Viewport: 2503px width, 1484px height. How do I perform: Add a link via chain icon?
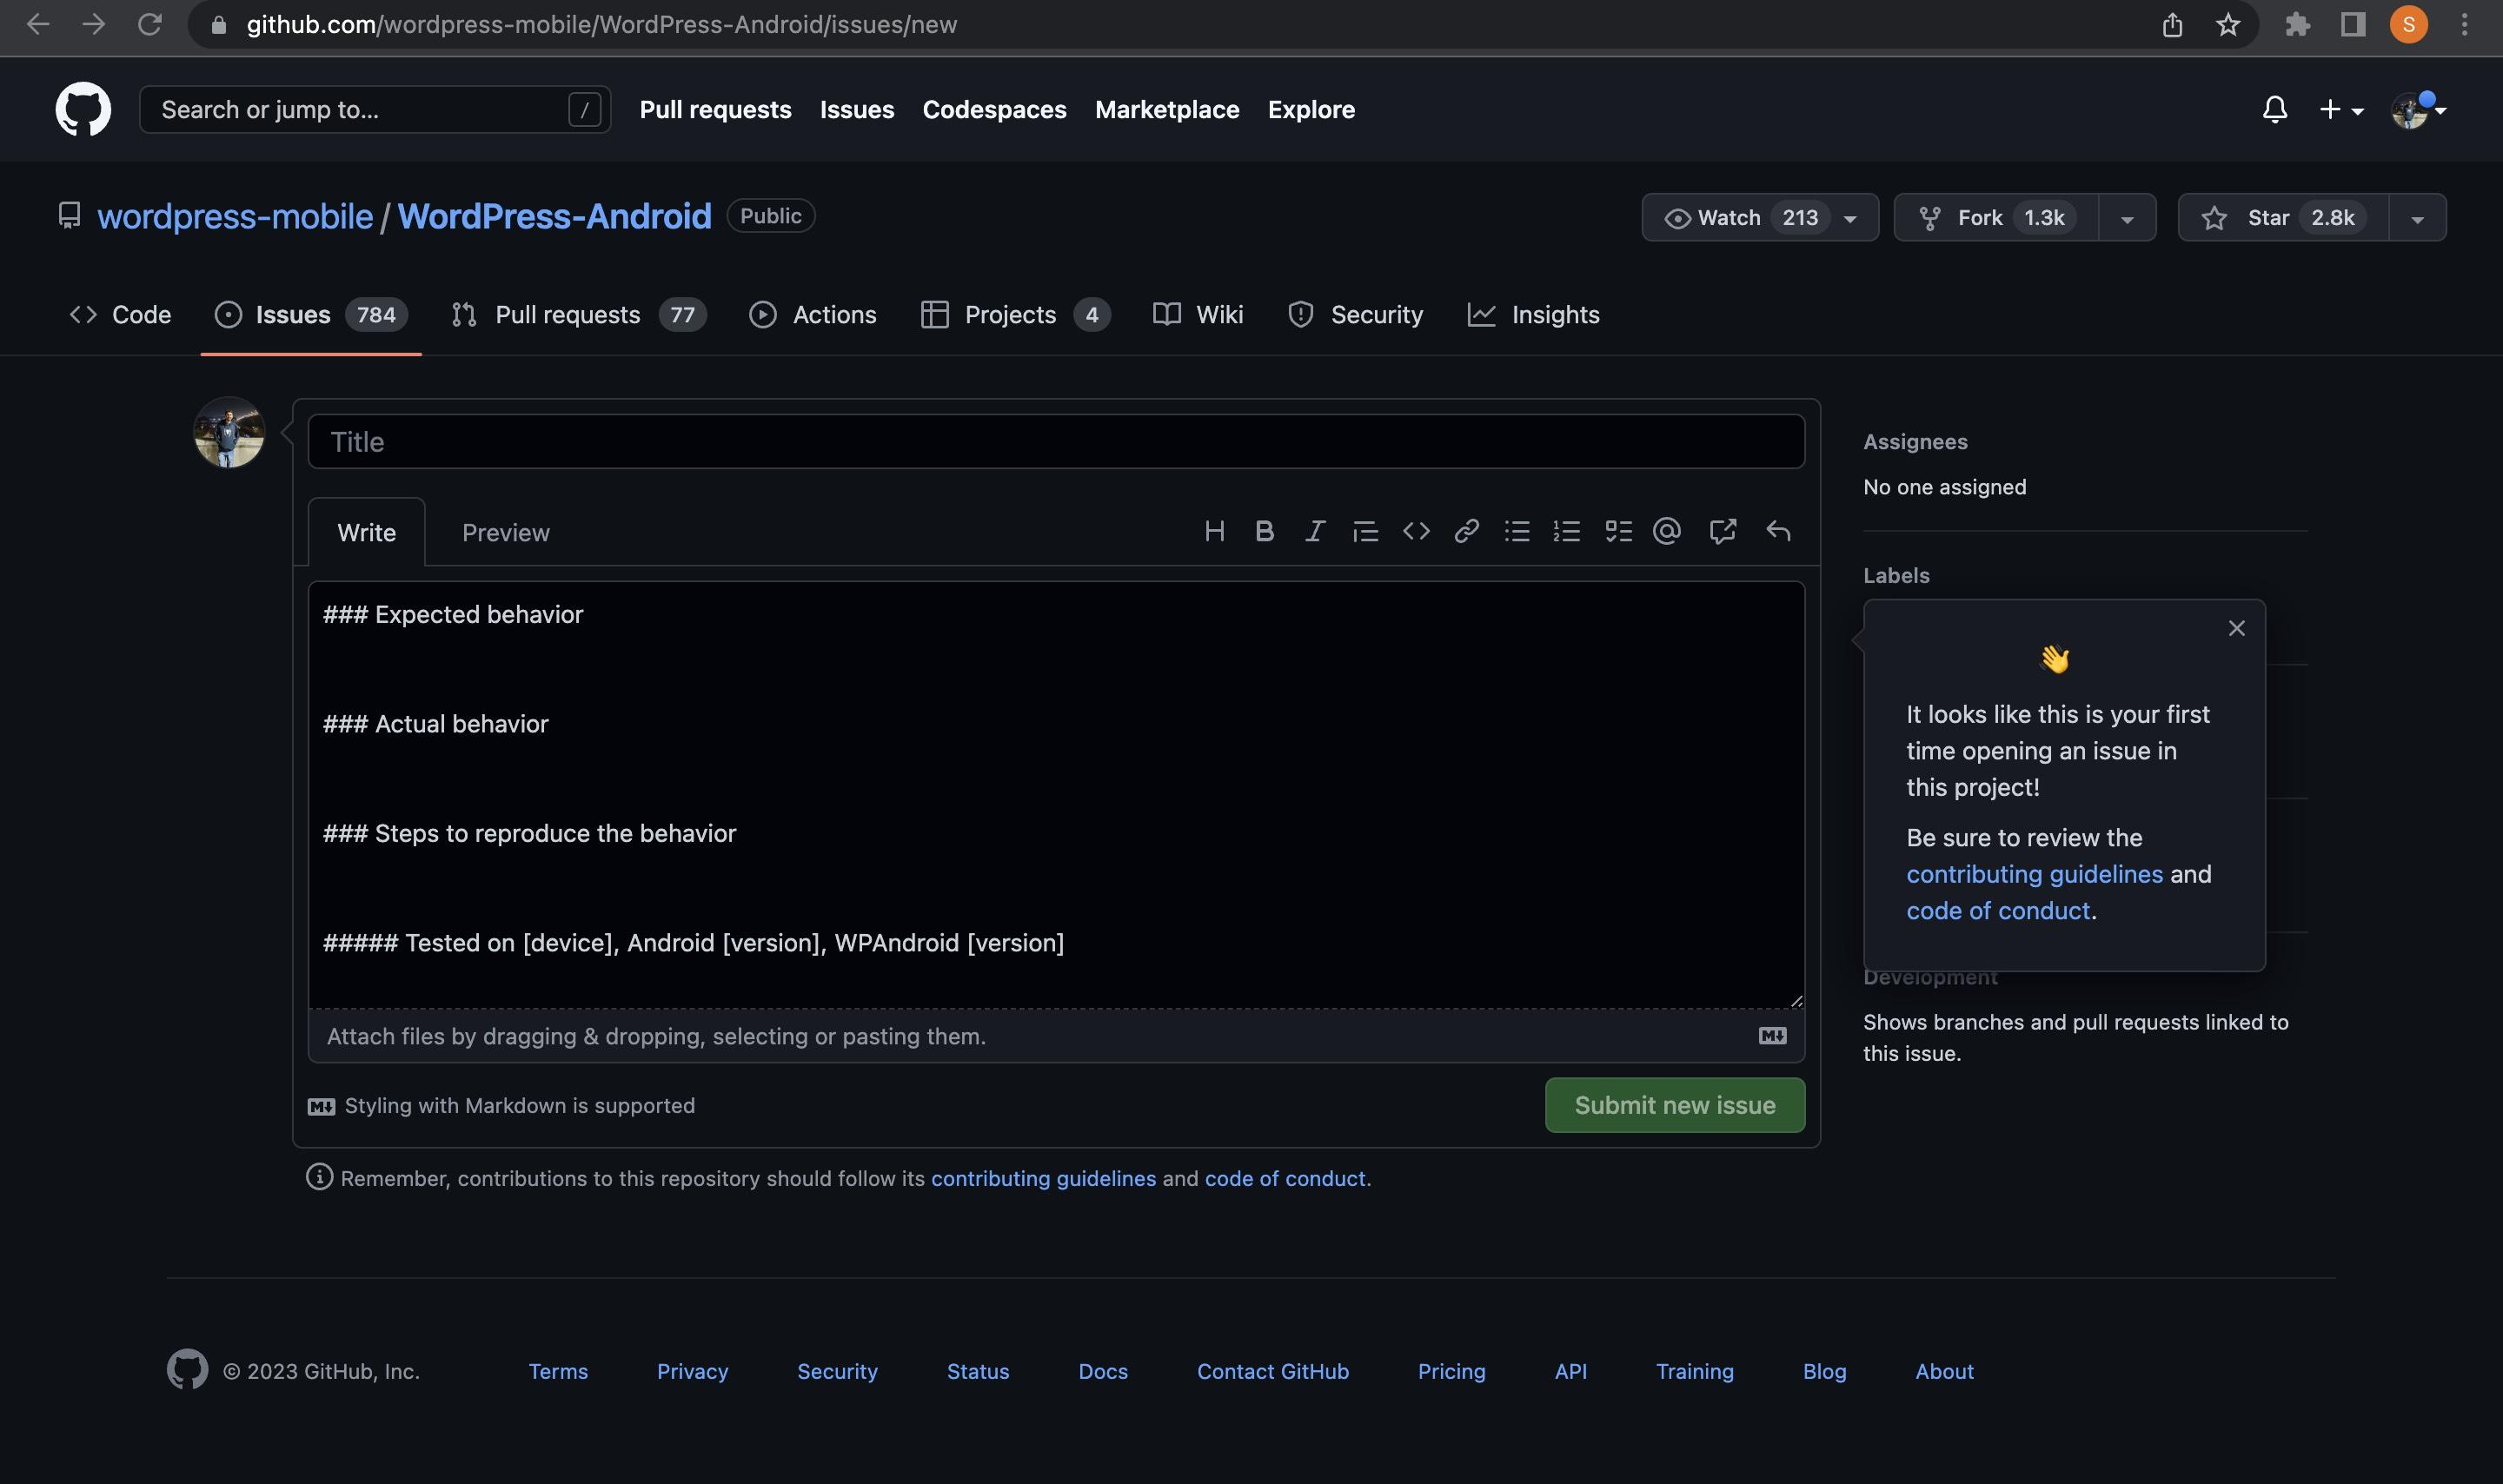click(x=1466, y=531)
